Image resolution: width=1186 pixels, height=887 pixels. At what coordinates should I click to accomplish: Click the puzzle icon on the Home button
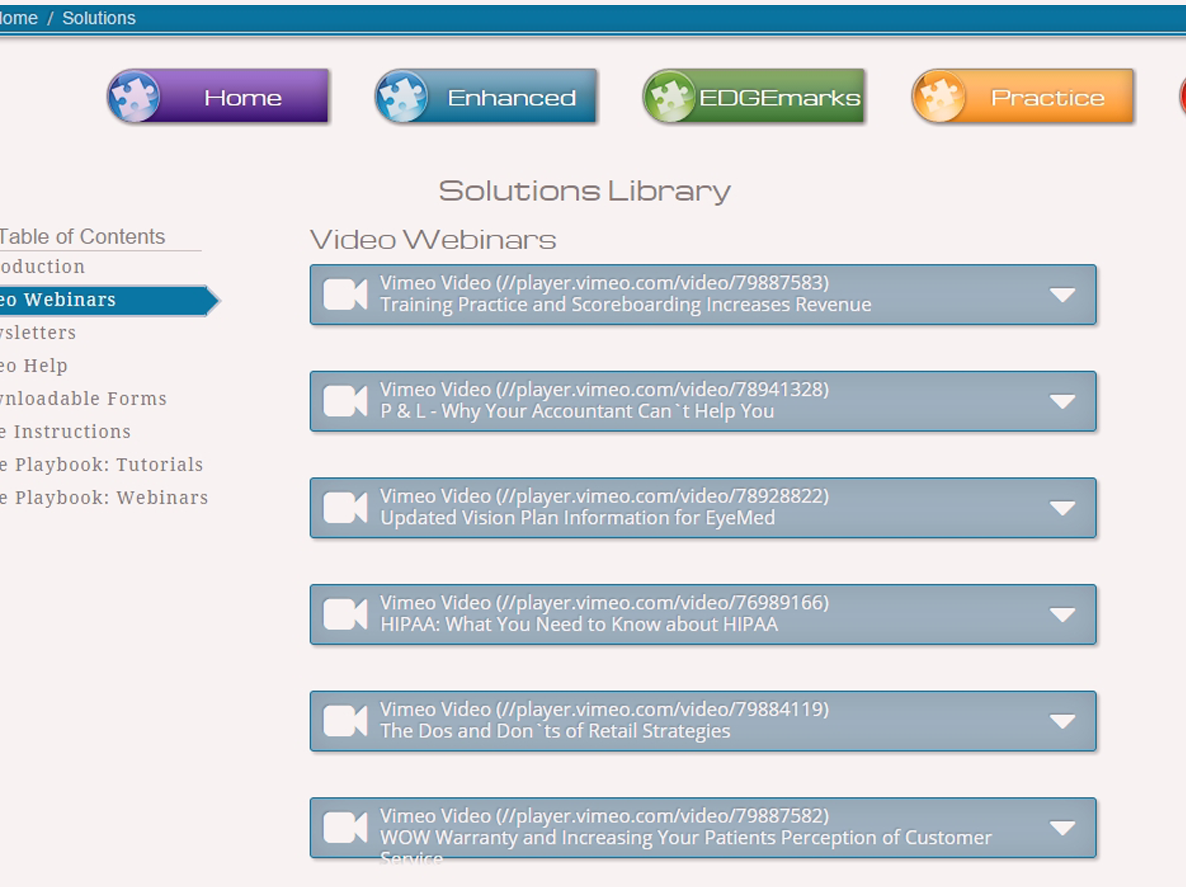(135, 97)
